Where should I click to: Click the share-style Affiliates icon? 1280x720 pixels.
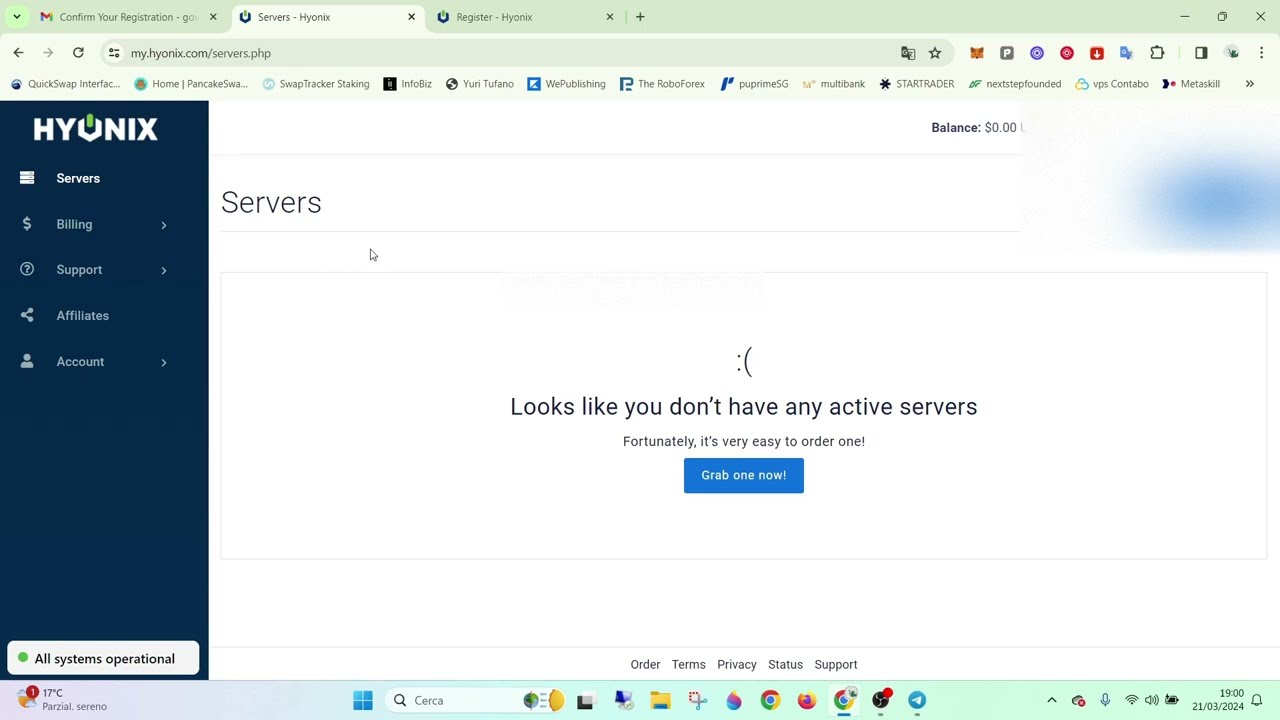27,315
